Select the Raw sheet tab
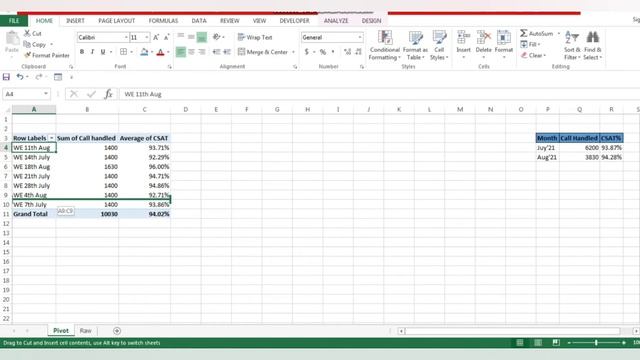Viewport: 640px width, 360px height. point(85,331)
